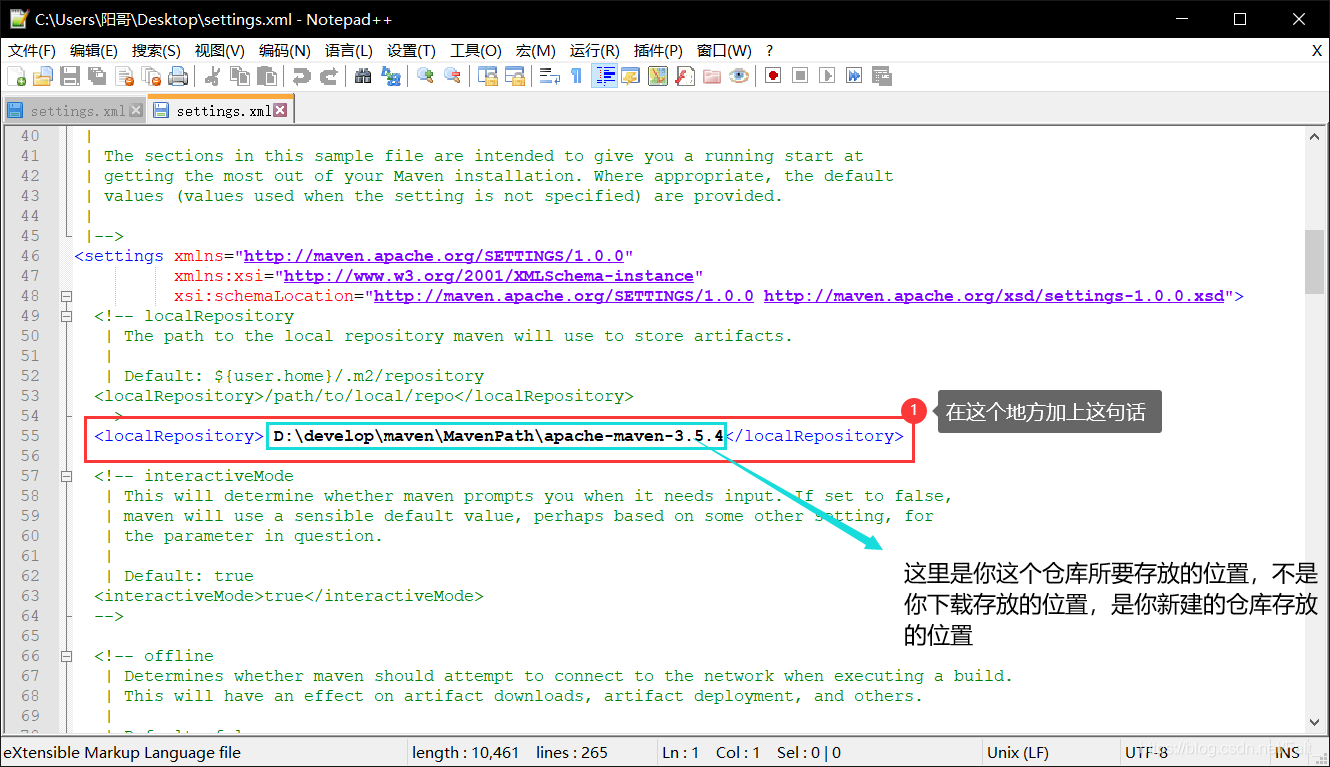
Task: Undo the last edit with the Undo arrow
Action: (x=301, y=76)
